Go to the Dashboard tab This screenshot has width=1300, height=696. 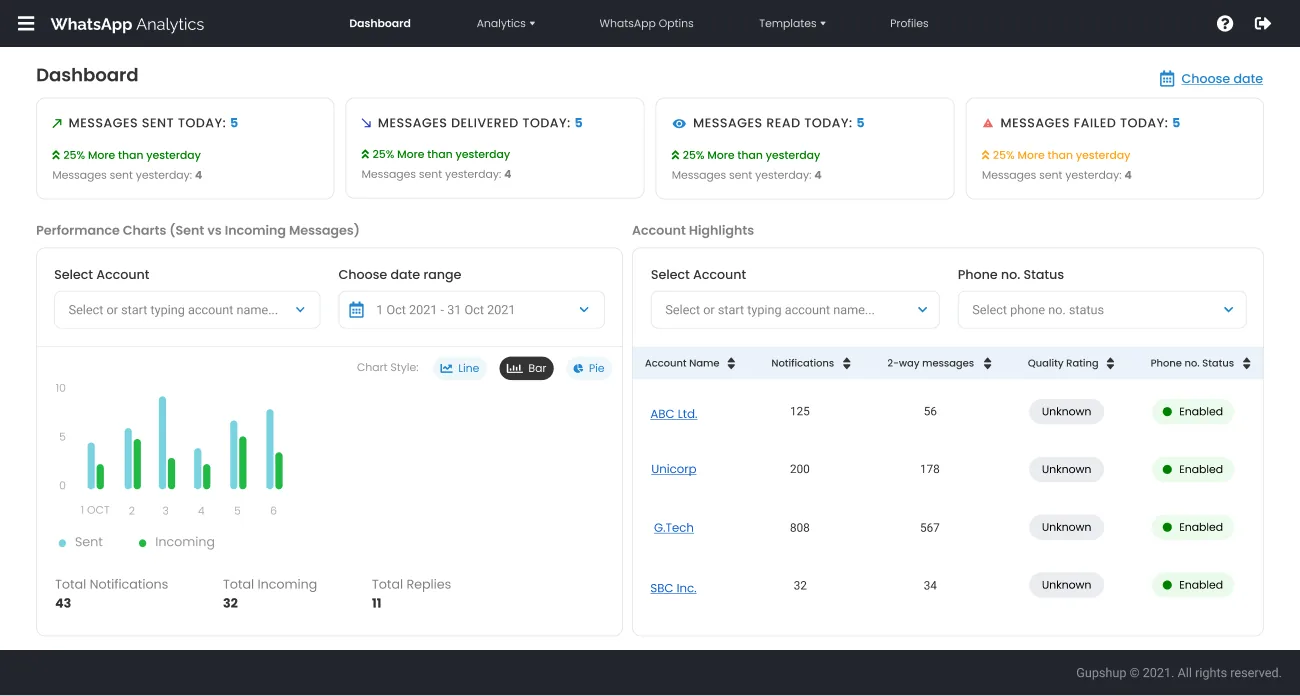coord(380,23)
